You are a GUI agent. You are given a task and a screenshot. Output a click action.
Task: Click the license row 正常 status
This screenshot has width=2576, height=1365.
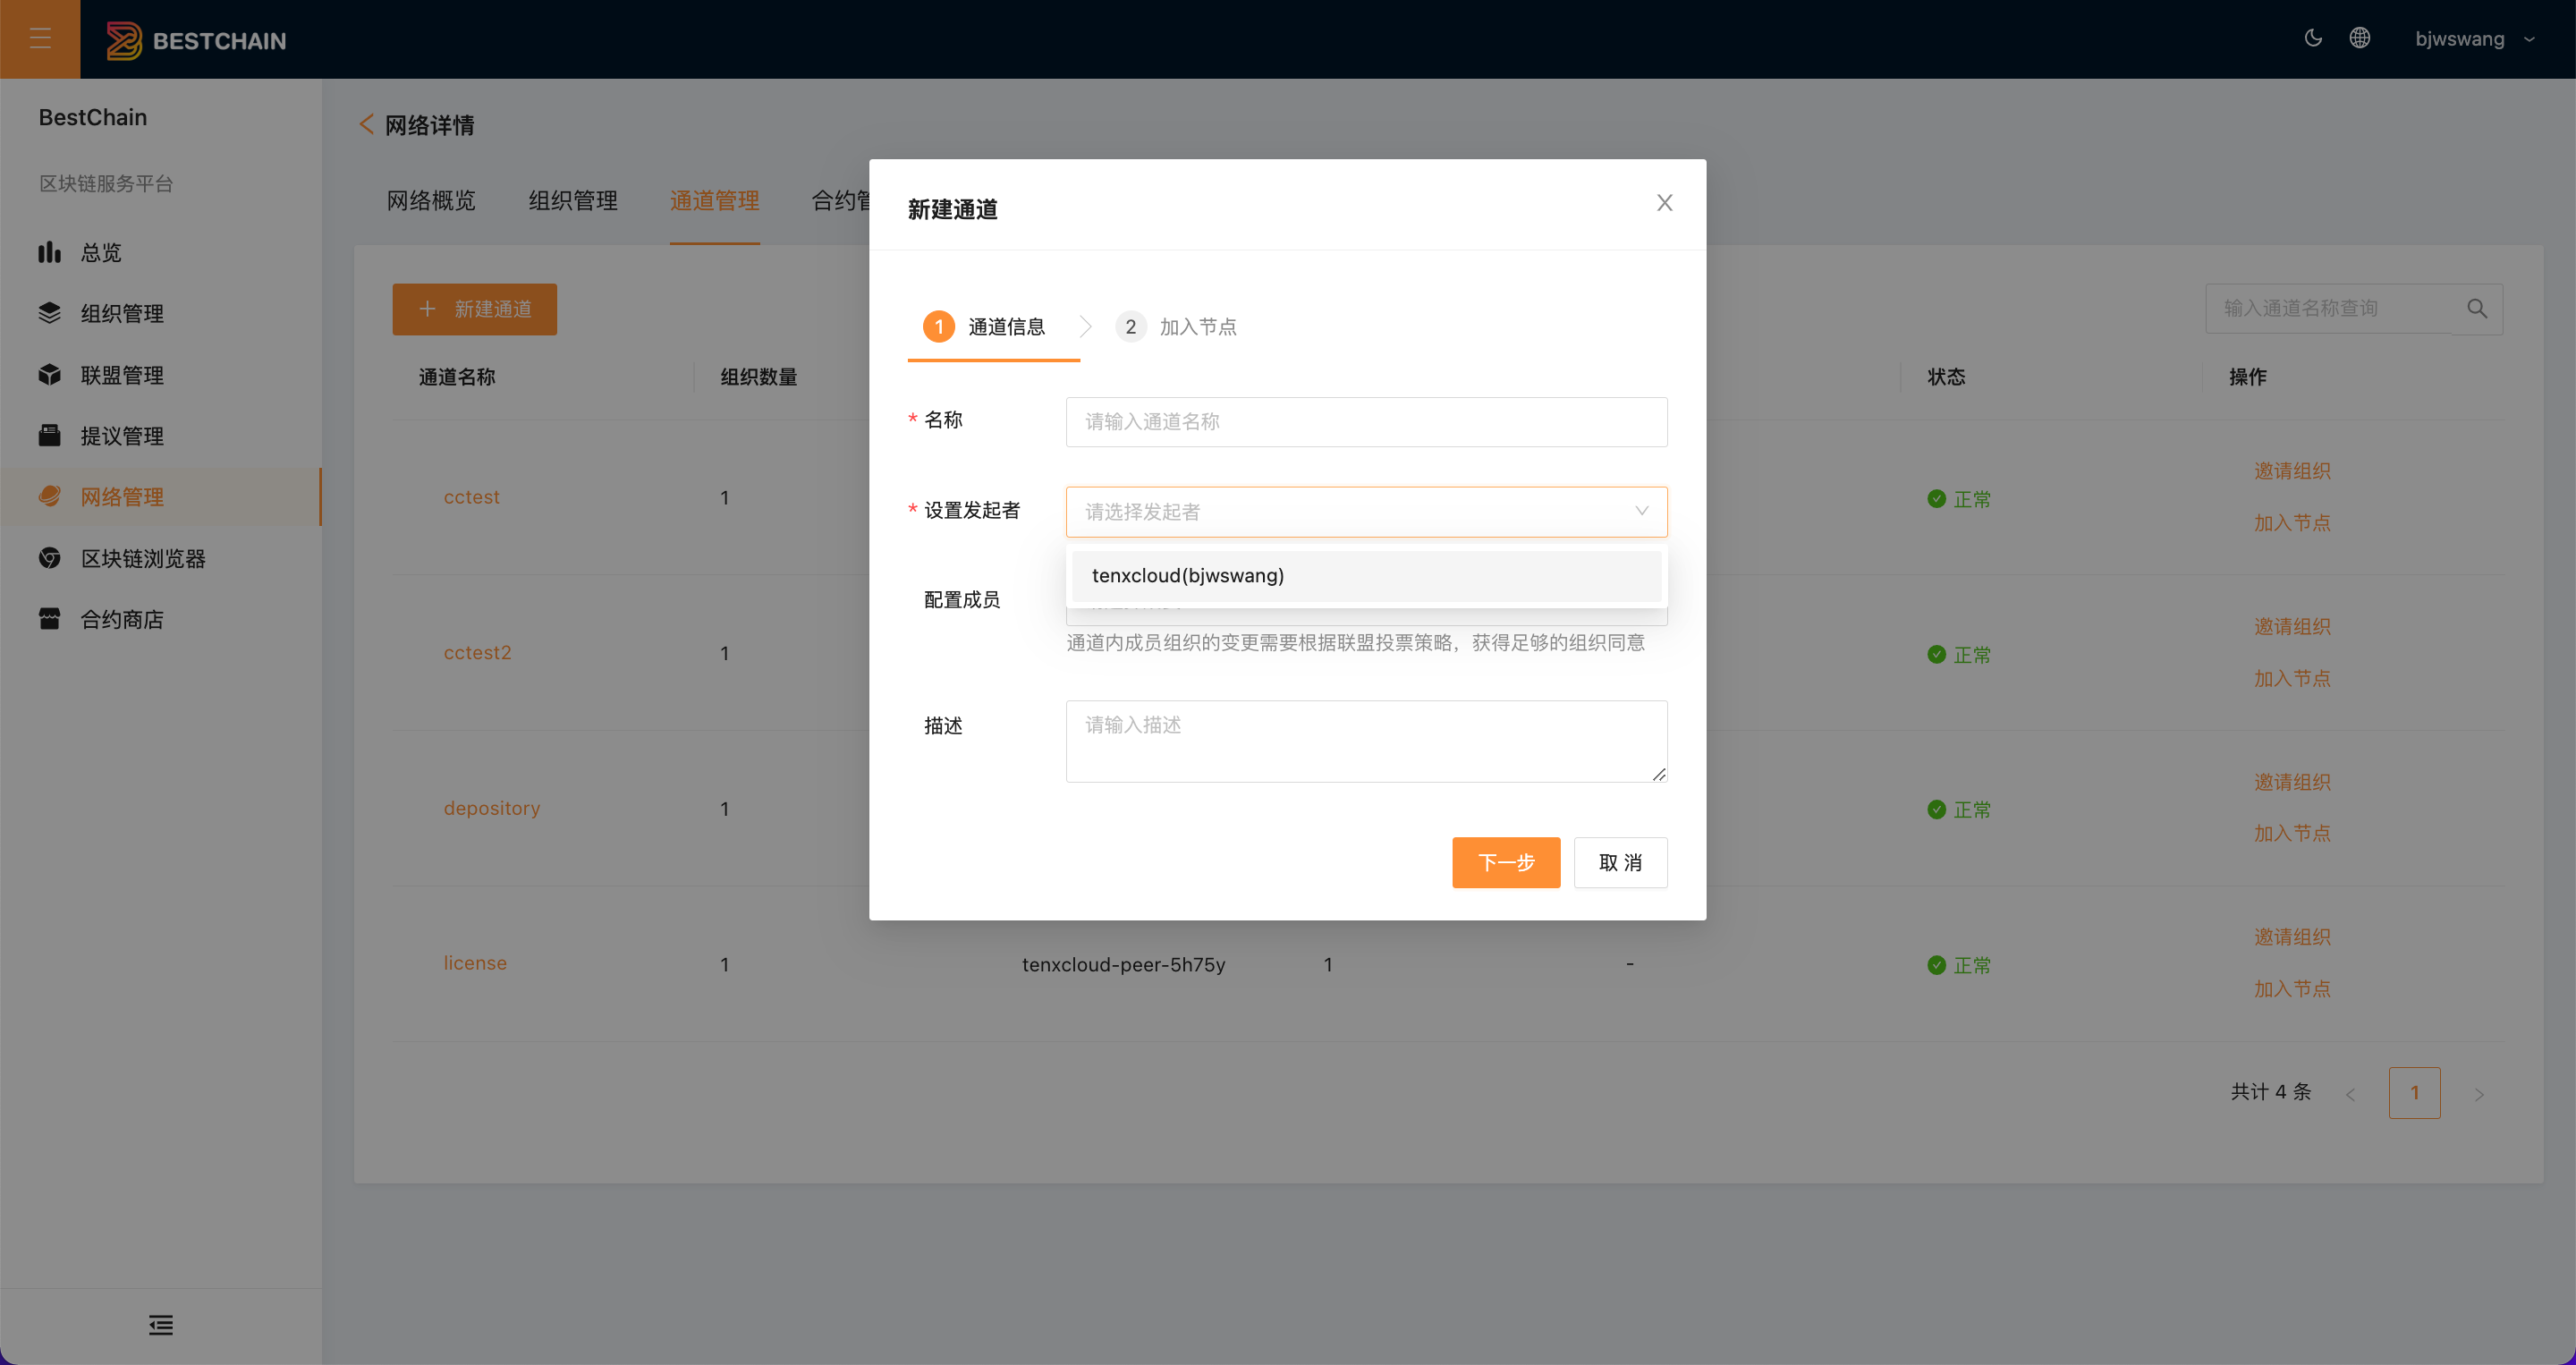(1959, 965)
